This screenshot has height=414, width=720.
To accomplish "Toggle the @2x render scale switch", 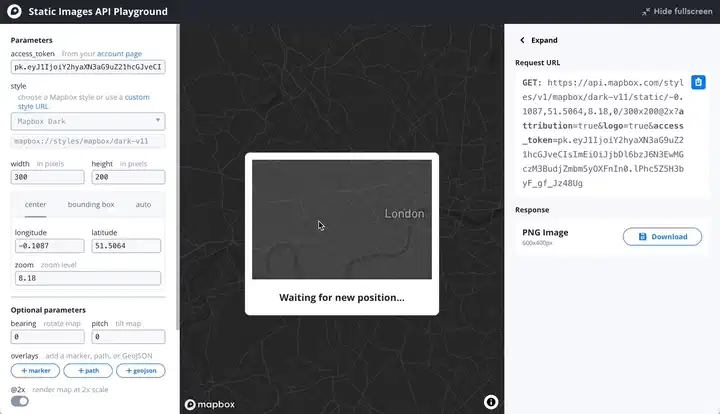I will (20, 401).
